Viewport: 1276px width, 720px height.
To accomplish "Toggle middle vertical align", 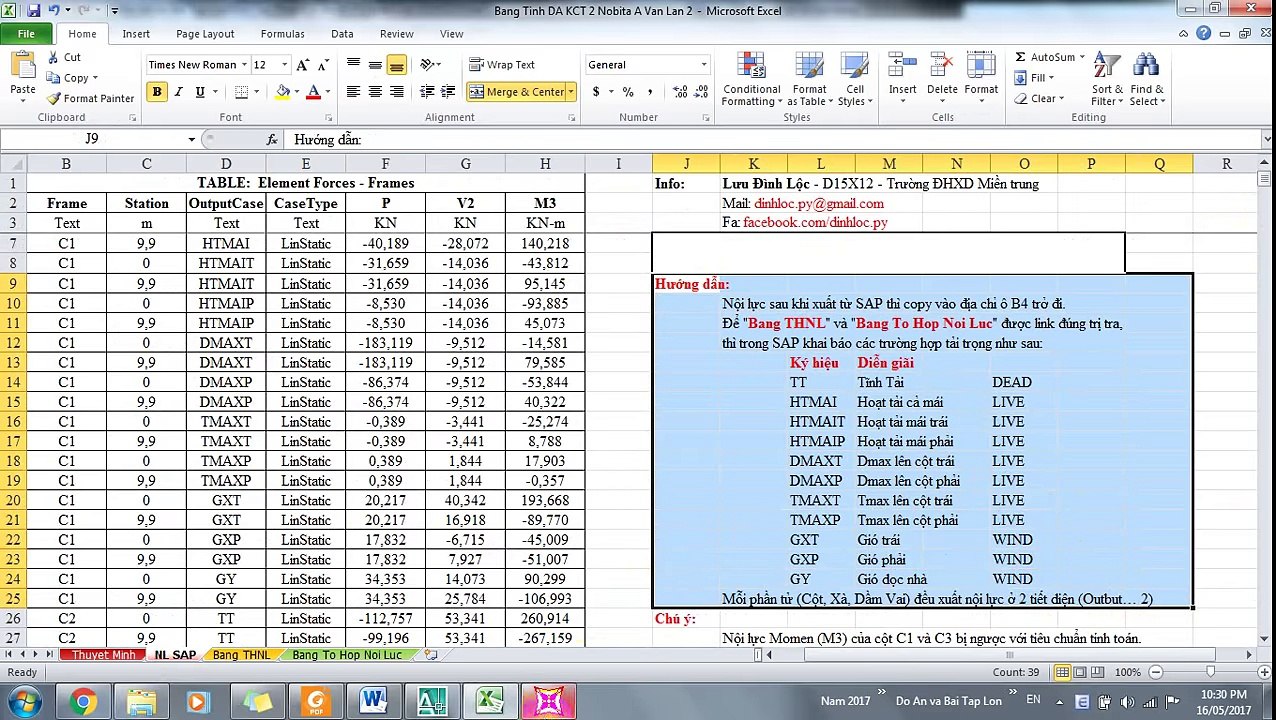I will point(375,65).
